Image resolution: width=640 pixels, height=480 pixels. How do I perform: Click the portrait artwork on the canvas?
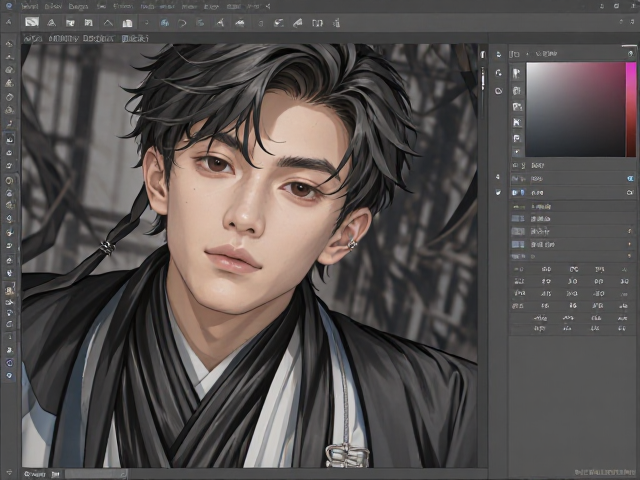click(249, 256)
